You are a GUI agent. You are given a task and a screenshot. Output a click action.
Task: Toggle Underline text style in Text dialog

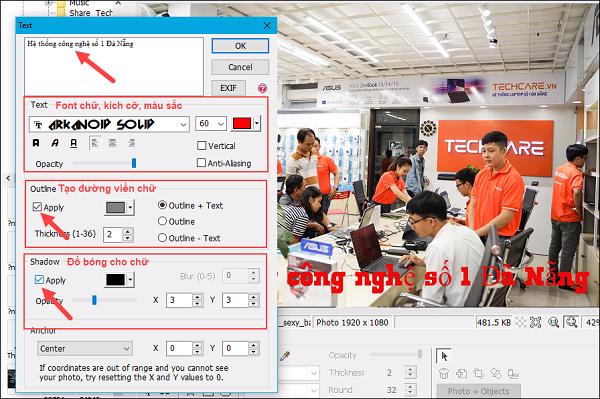click(73, 143)
